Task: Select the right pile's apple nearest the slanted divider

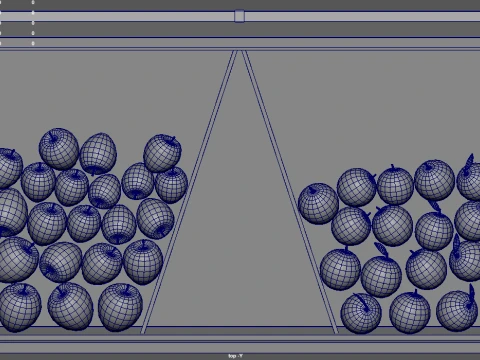Action: pyautogui.click(x=318, y=203)
